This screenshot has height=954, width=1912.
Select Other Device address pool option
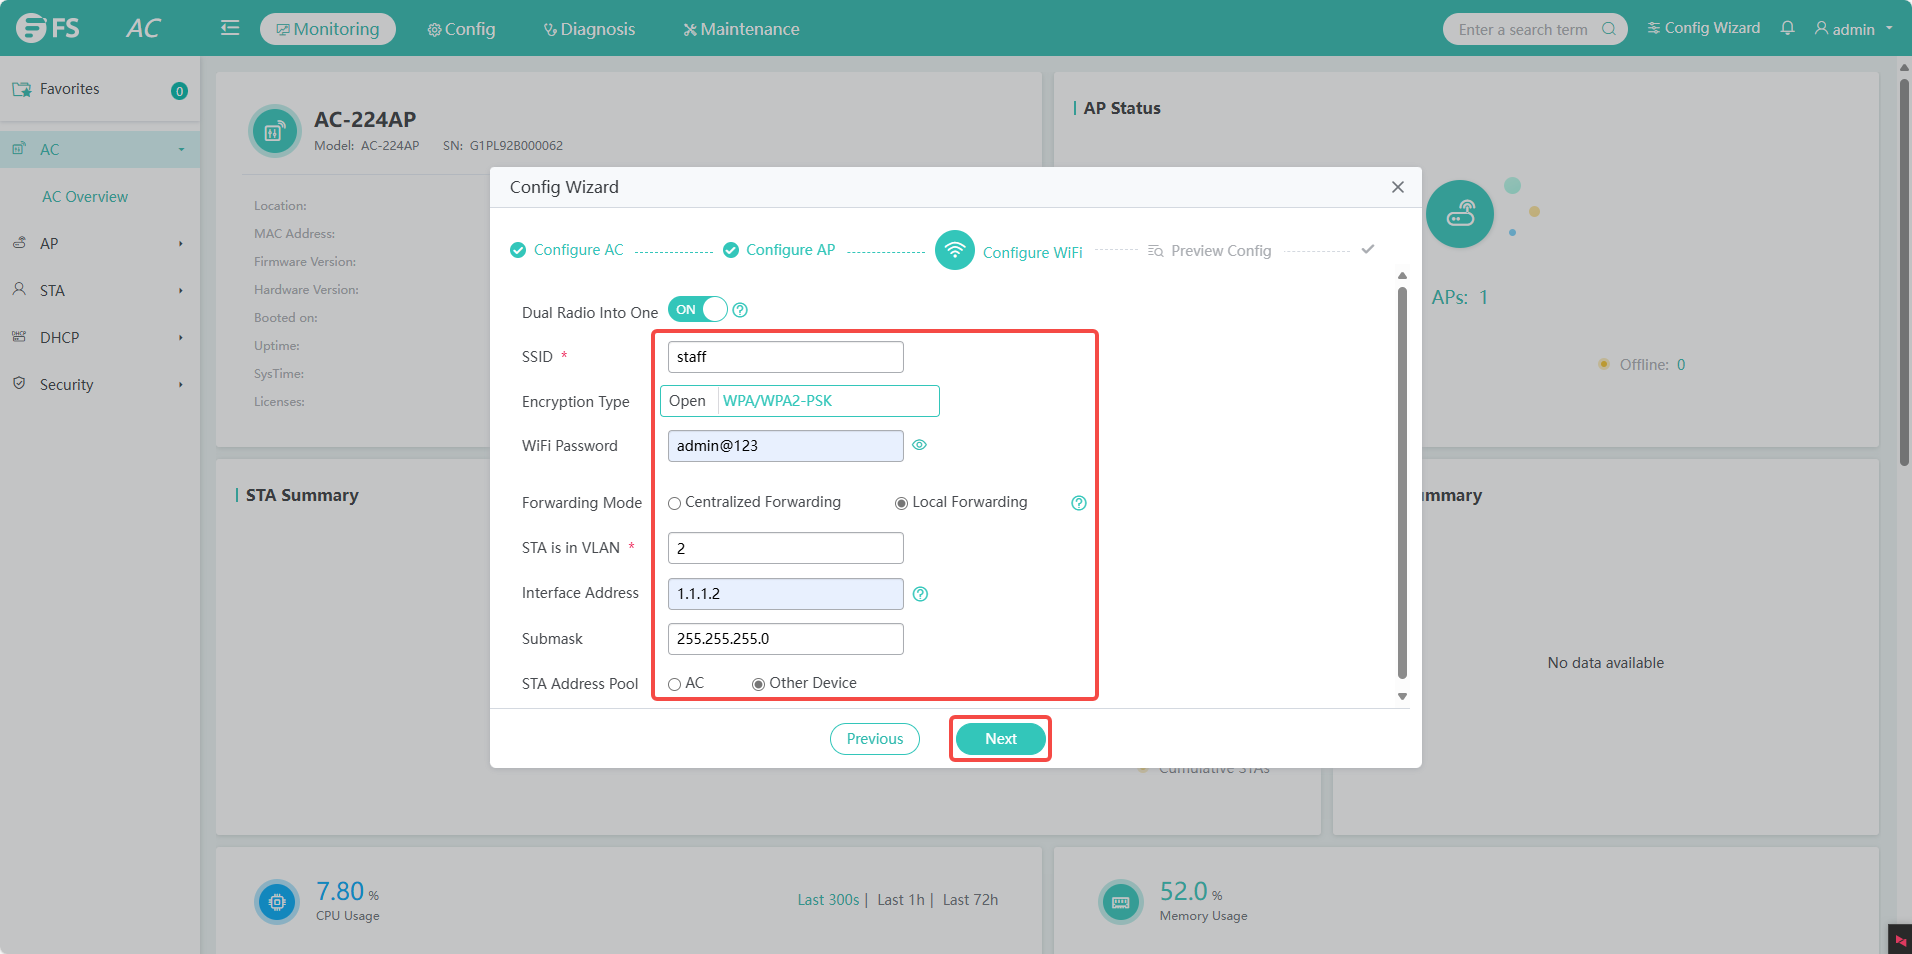tap(758, 684)
